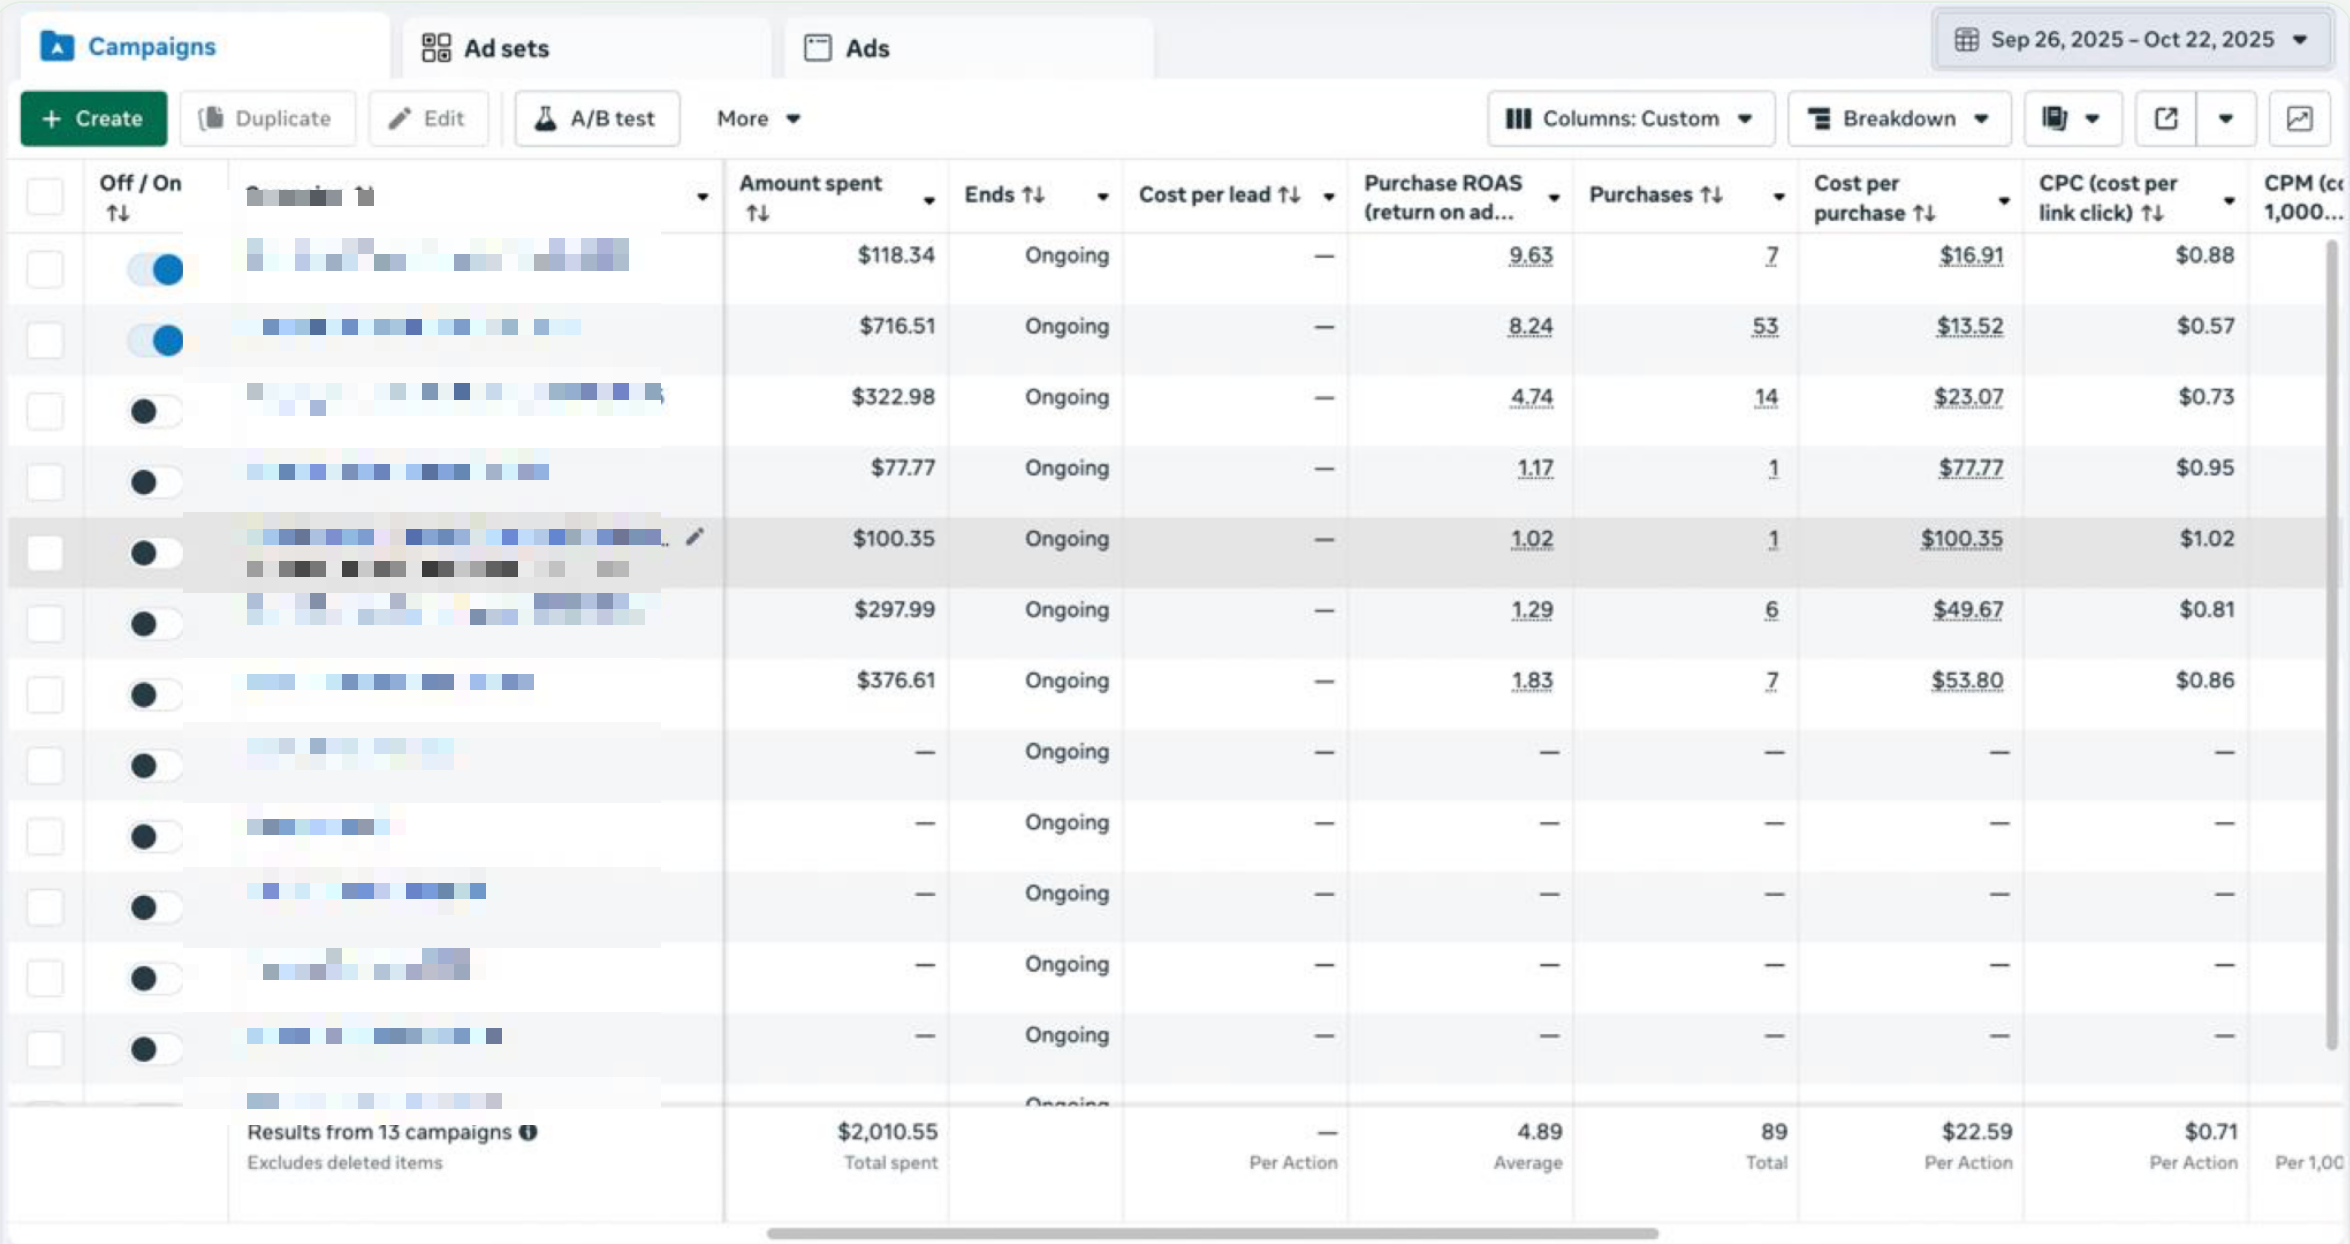Click the Amount spent value $297.99
This screenshot has height=1244, width=2350.
(894, 609)
